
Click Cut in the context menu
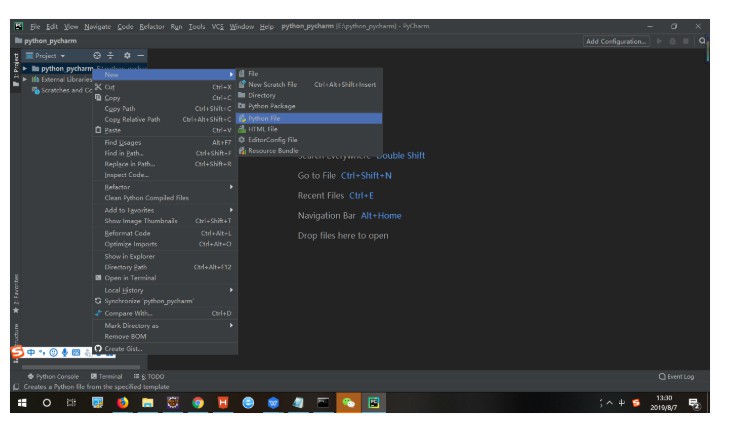tap(165, 87)
